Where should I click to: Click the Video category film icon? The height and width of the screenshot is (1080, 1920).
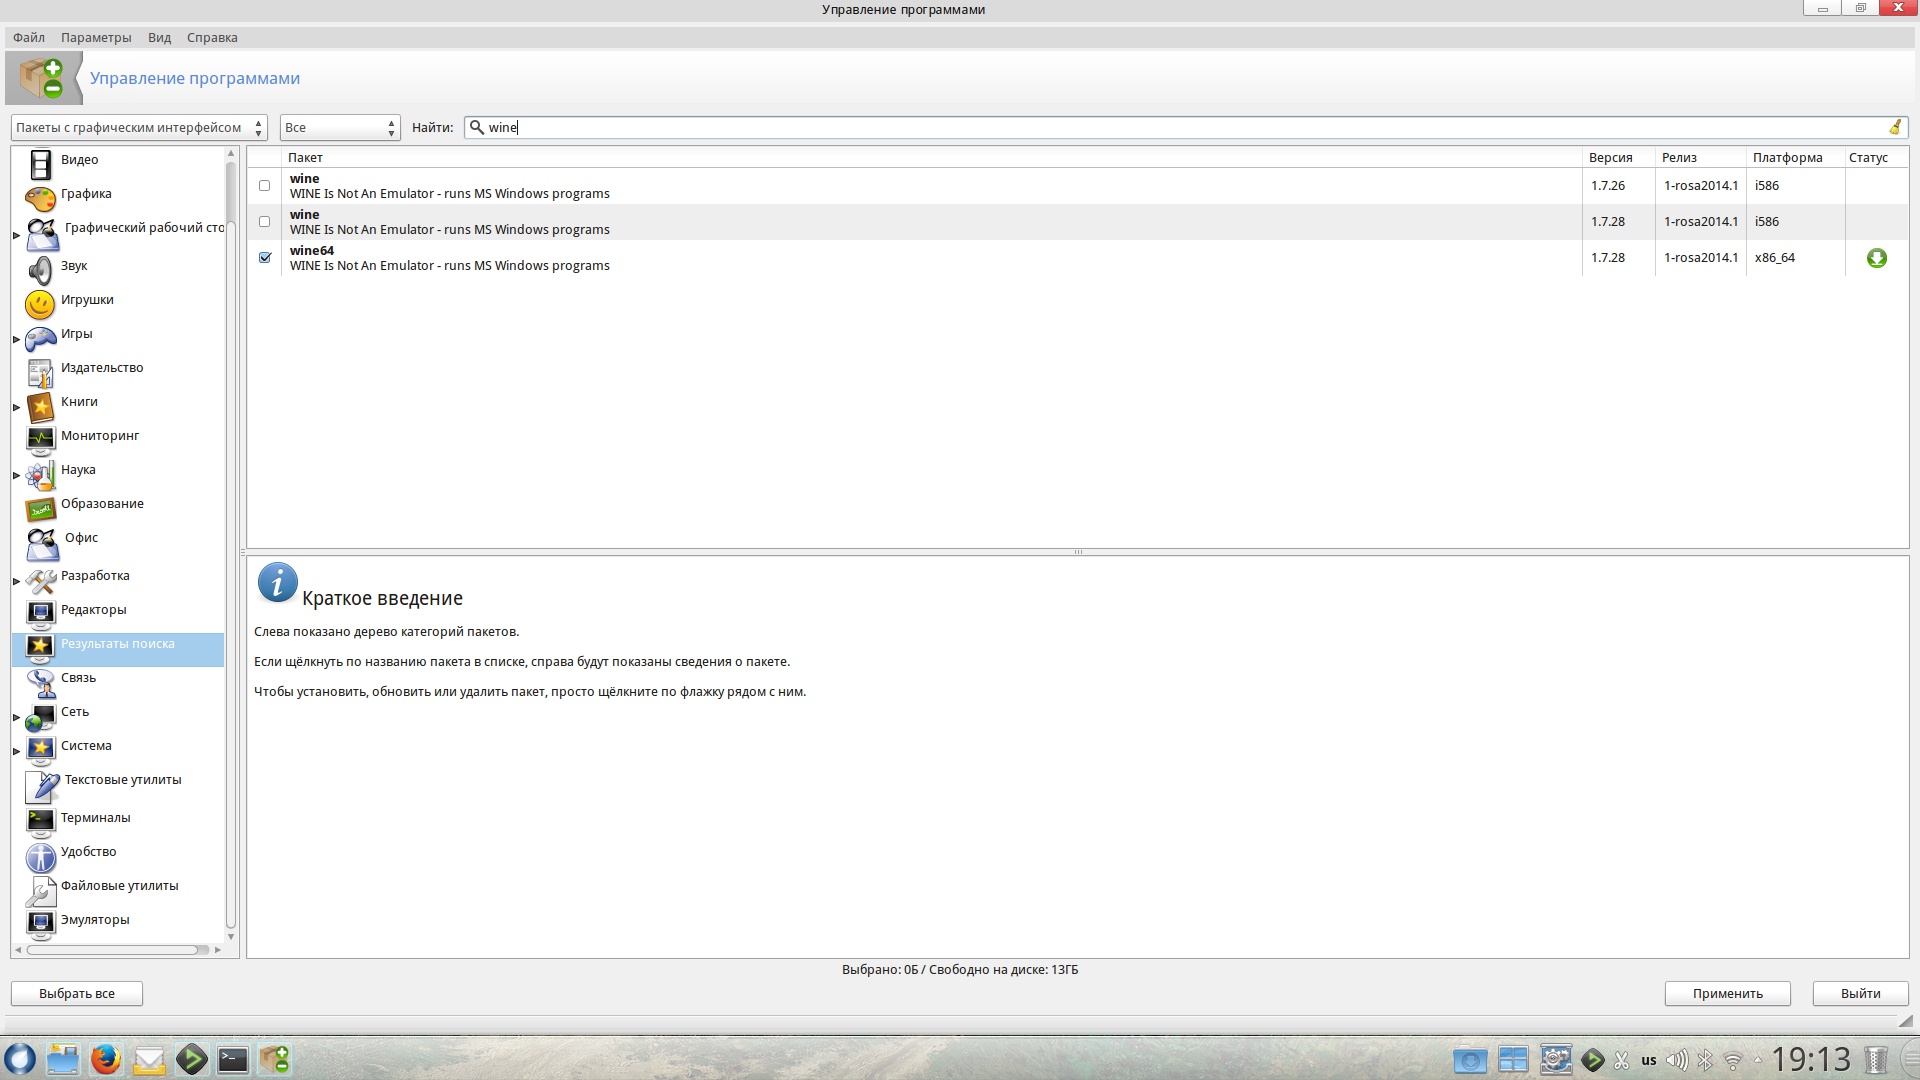point(40,163)
